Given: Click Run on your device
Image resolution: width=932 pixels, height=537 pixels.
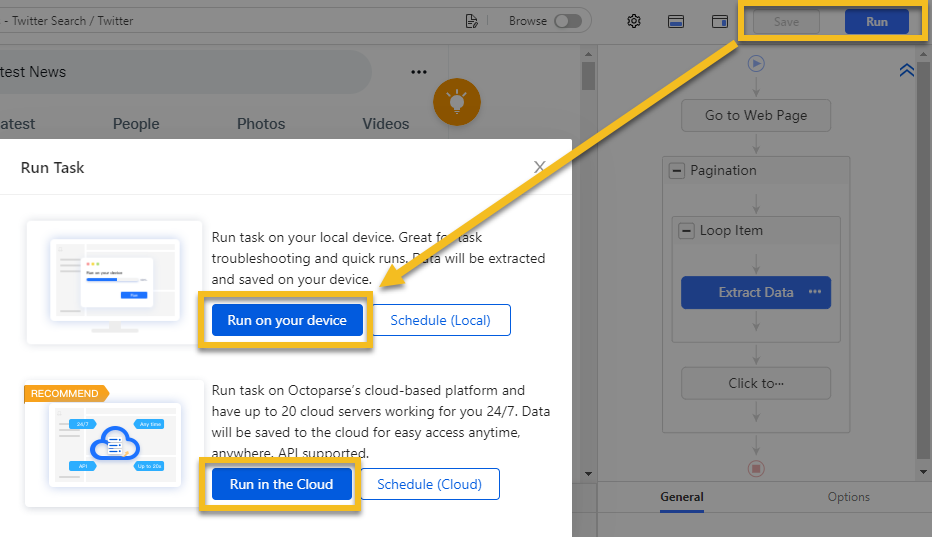Looking at the screenshot, I should 287,320.
